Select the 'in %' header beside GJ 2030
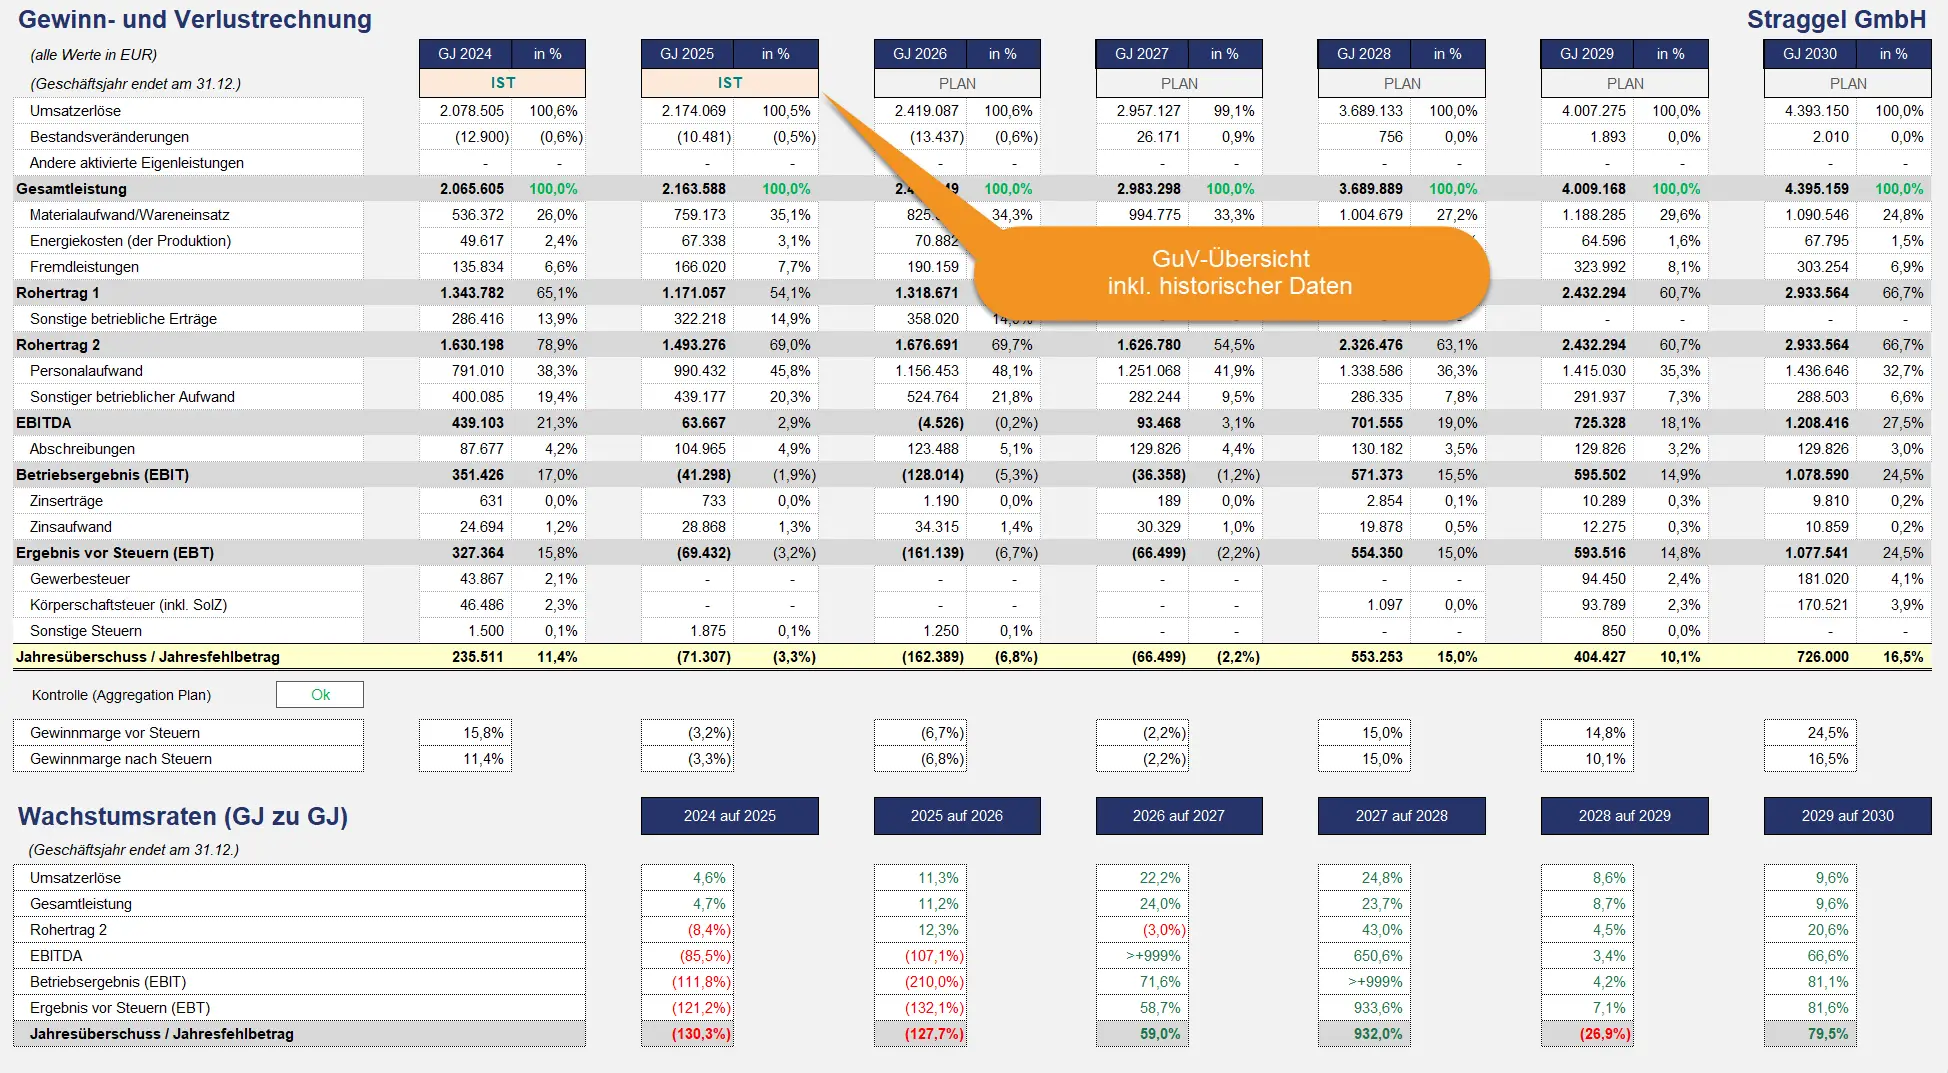Image resolution: width=1948 pixels, height=1073 pixels. click(1893, 54)
